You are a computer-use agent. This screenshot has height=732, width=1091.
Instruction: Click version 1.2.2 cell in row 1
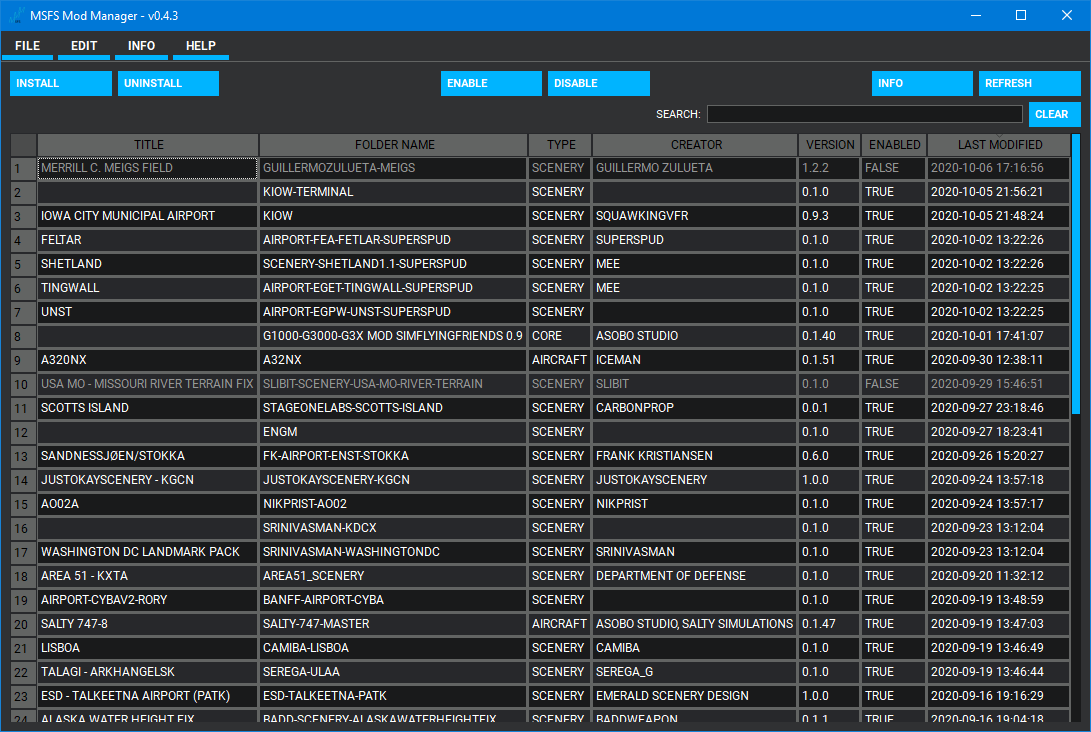click(829, 168)
